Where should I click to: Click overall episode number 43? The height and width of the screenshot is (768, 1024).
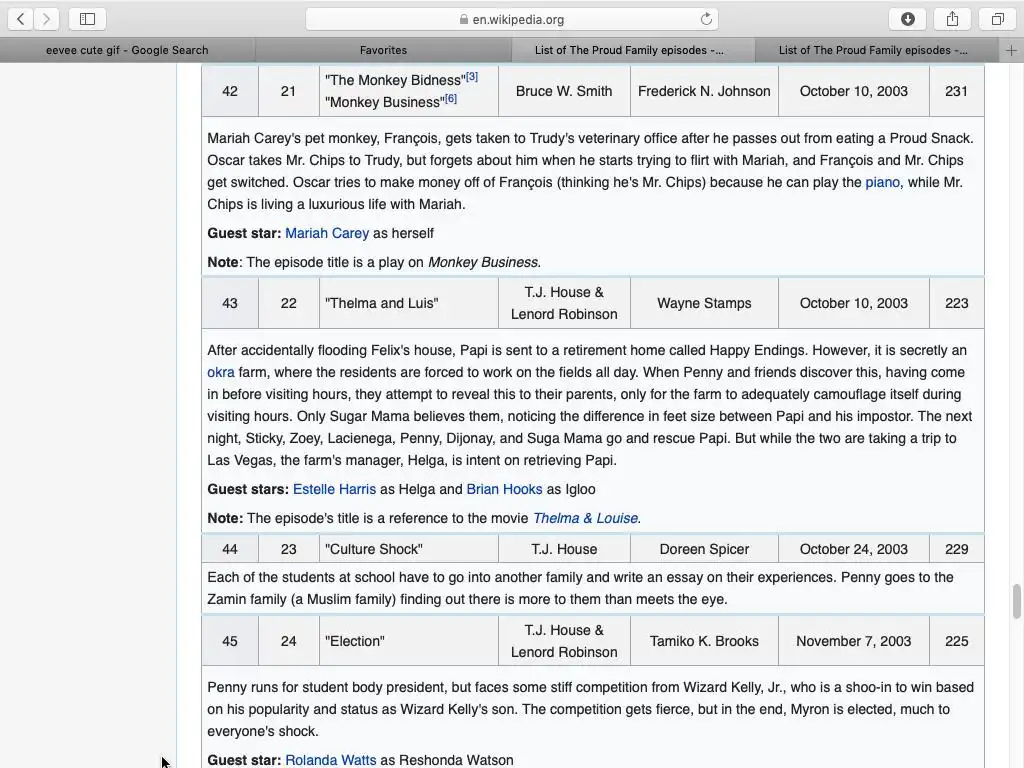click(230, 303)
